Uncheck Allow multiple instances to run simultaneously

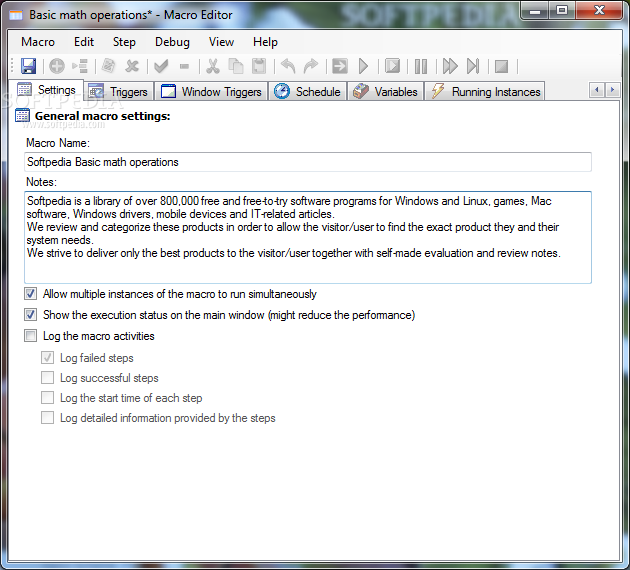tap(31, 294)
